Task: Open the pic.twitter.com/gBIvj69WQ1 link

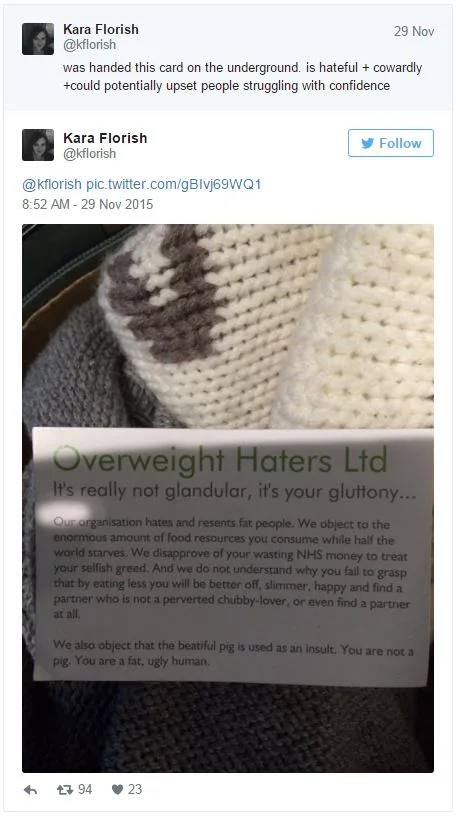Action: pos(173,184)
